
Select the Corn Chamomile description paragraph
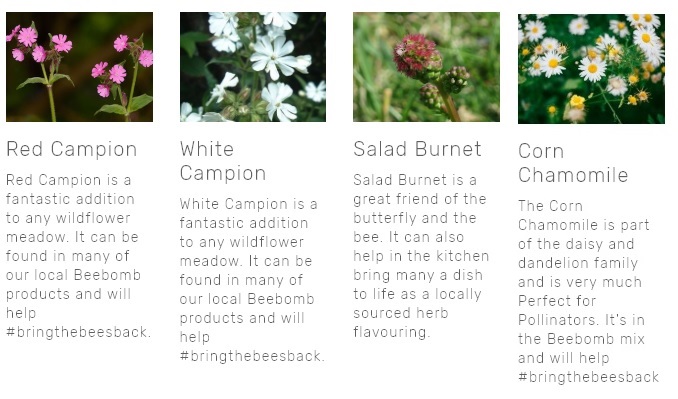click(588, 291)
